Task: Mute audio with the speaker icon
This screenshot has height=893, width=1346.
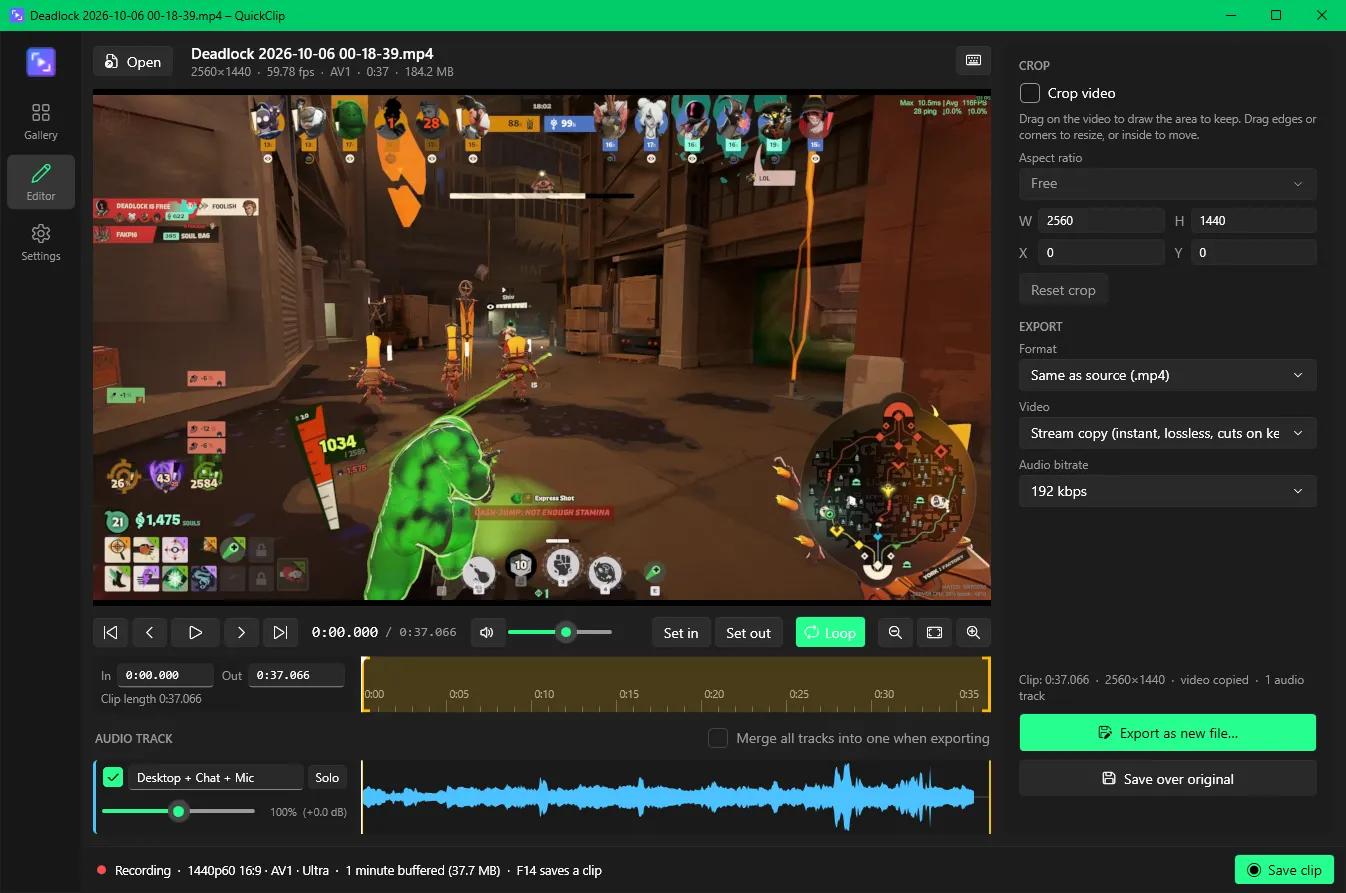Action: 487,632
